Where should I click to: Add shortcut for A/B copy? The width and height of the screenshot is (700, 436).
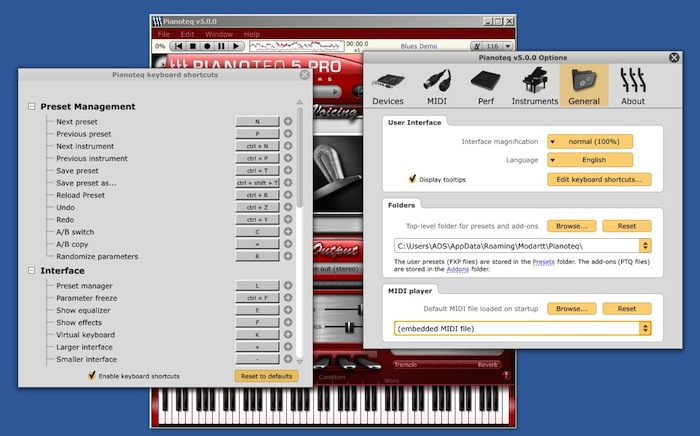point(288,244)
